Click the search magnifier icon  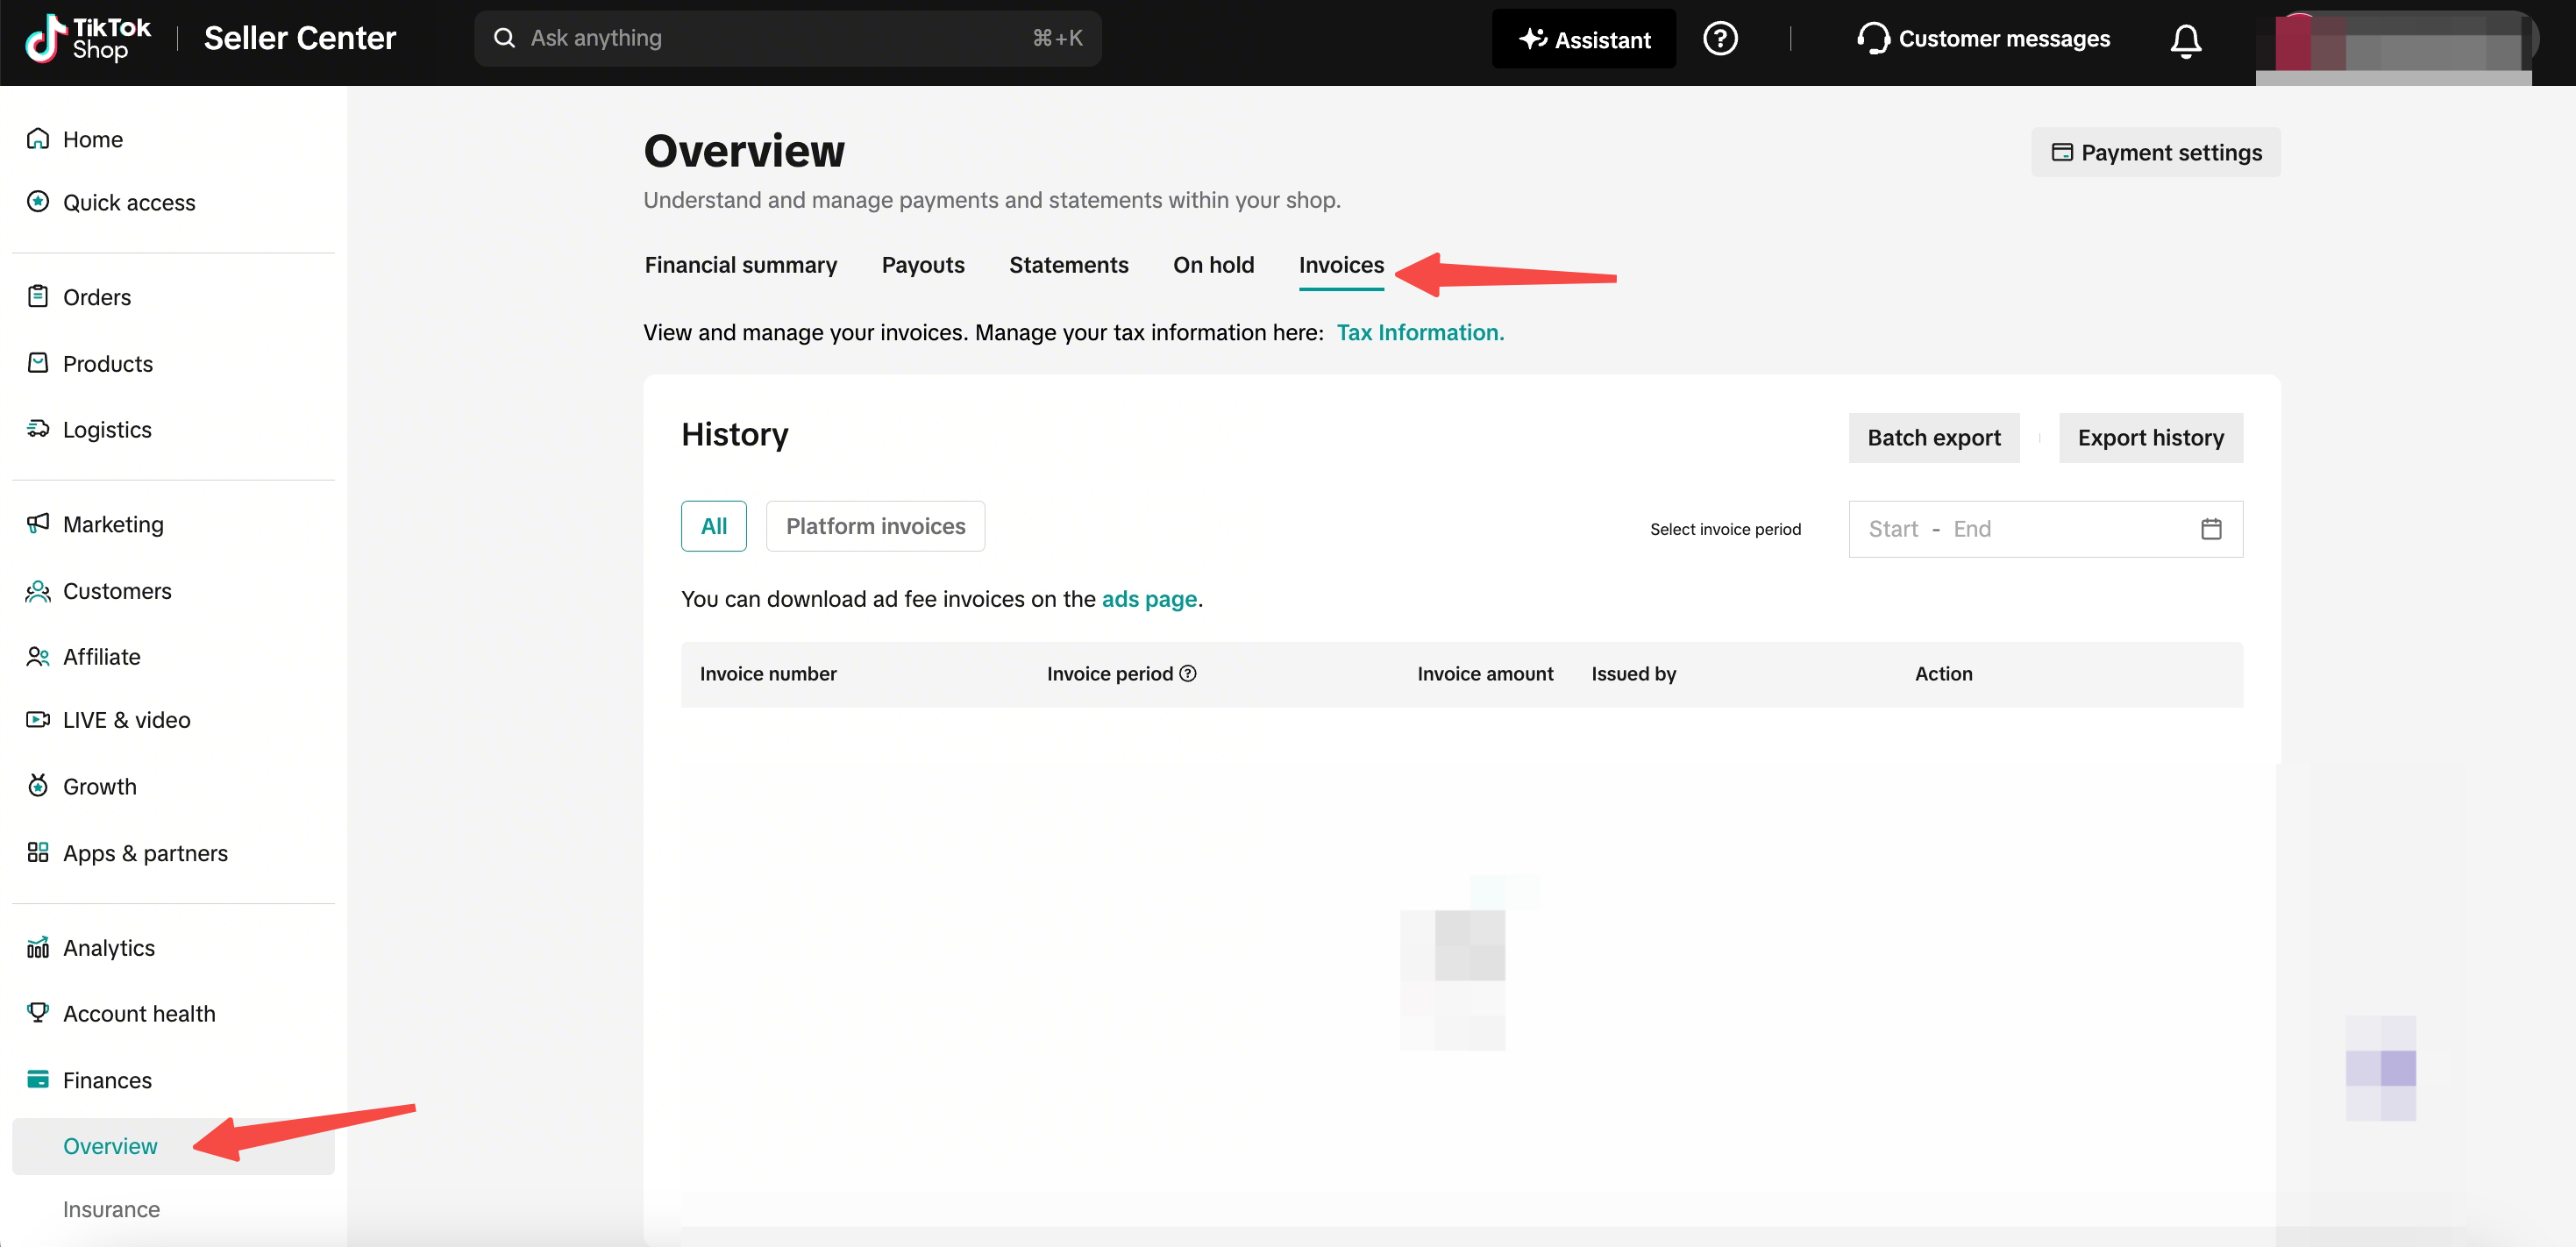click(504, 38)
